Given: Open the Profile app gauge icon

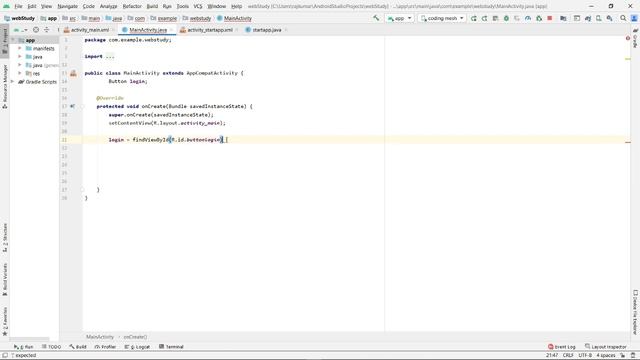Looking at the screenshot, I should tap(528, 18).
